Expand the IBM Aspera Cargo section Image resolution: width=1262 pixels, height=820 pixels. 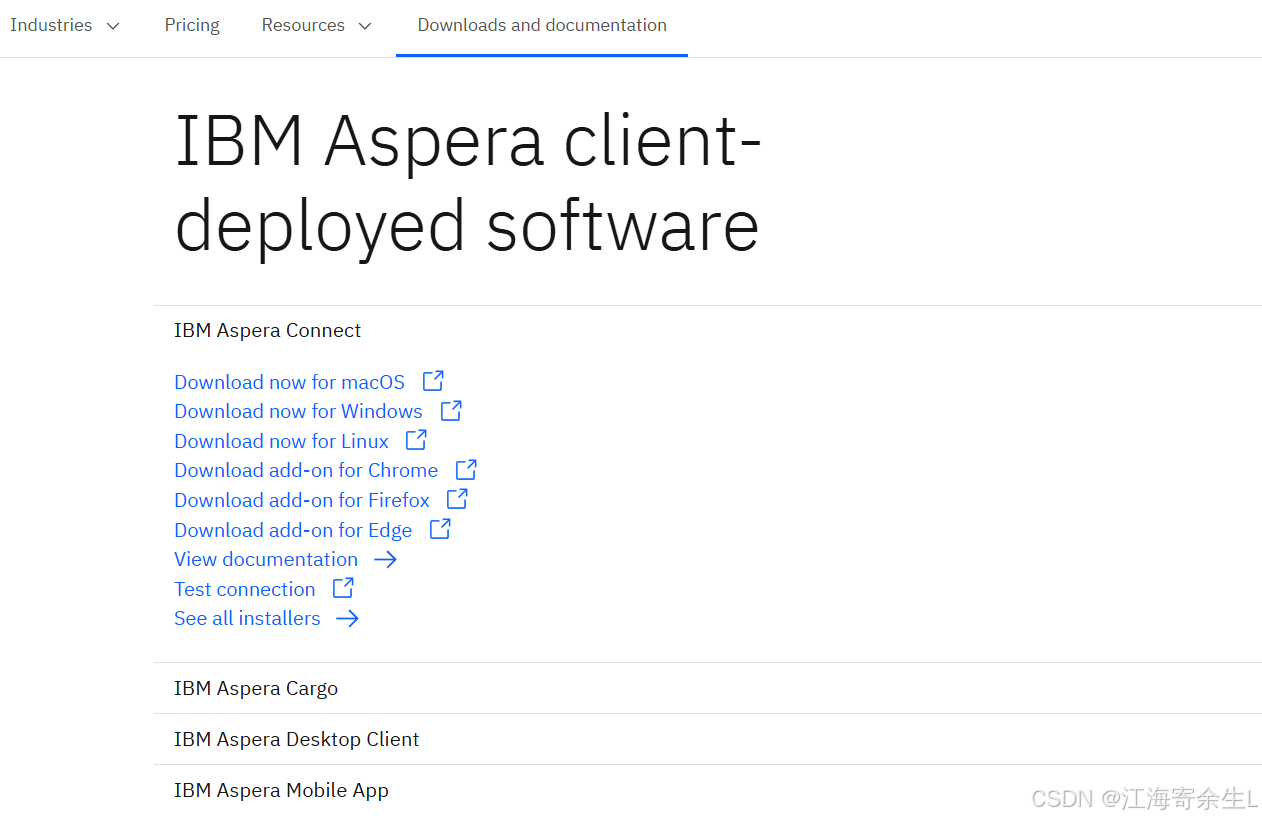coord(256,688)
